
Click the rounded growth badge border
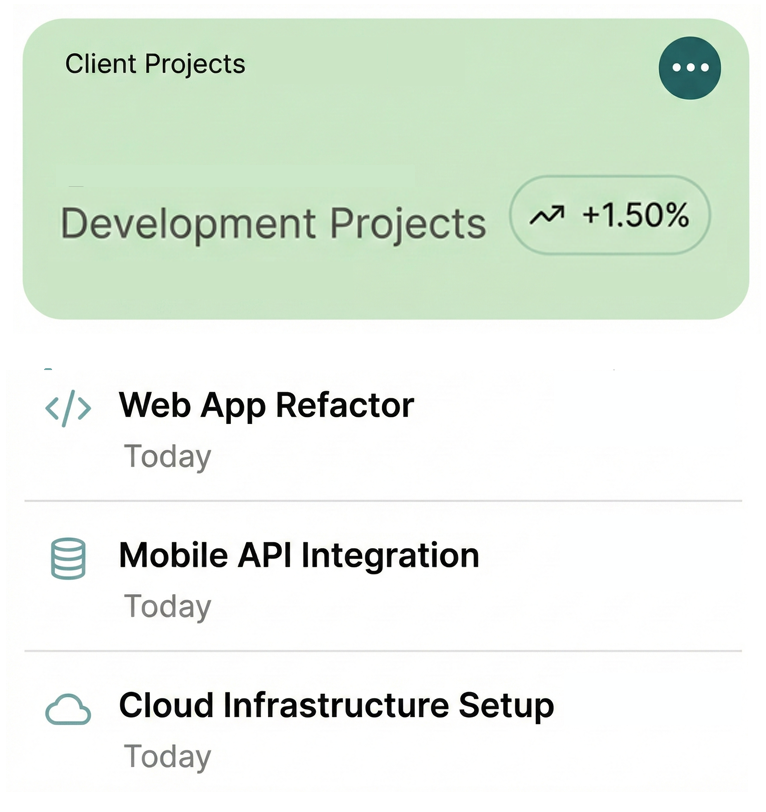click(x=612, y=179)
